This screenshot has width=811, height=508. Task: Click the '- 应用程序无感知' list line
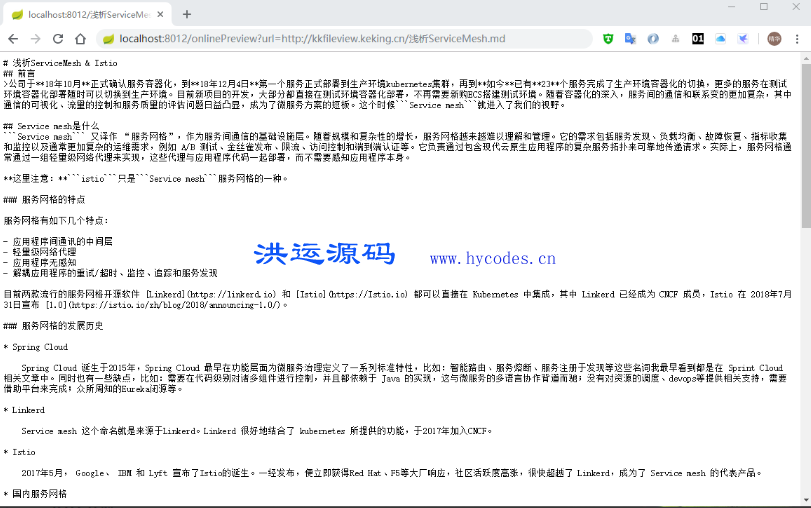(40, 263)
